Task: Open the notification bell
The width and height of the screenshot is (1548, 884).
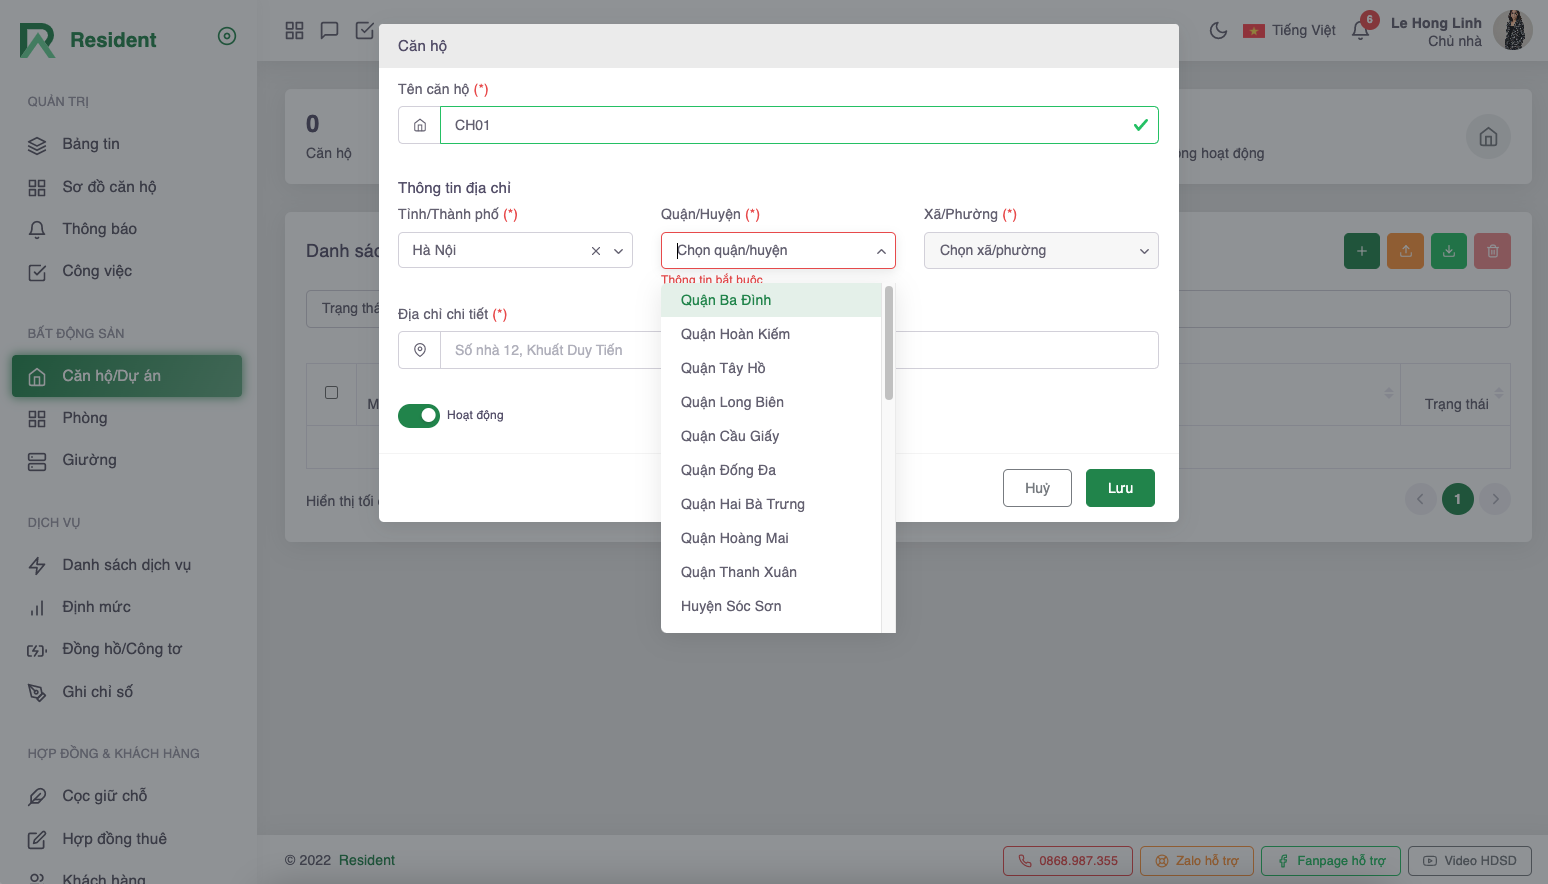Action: click(x=1360, y=30)
